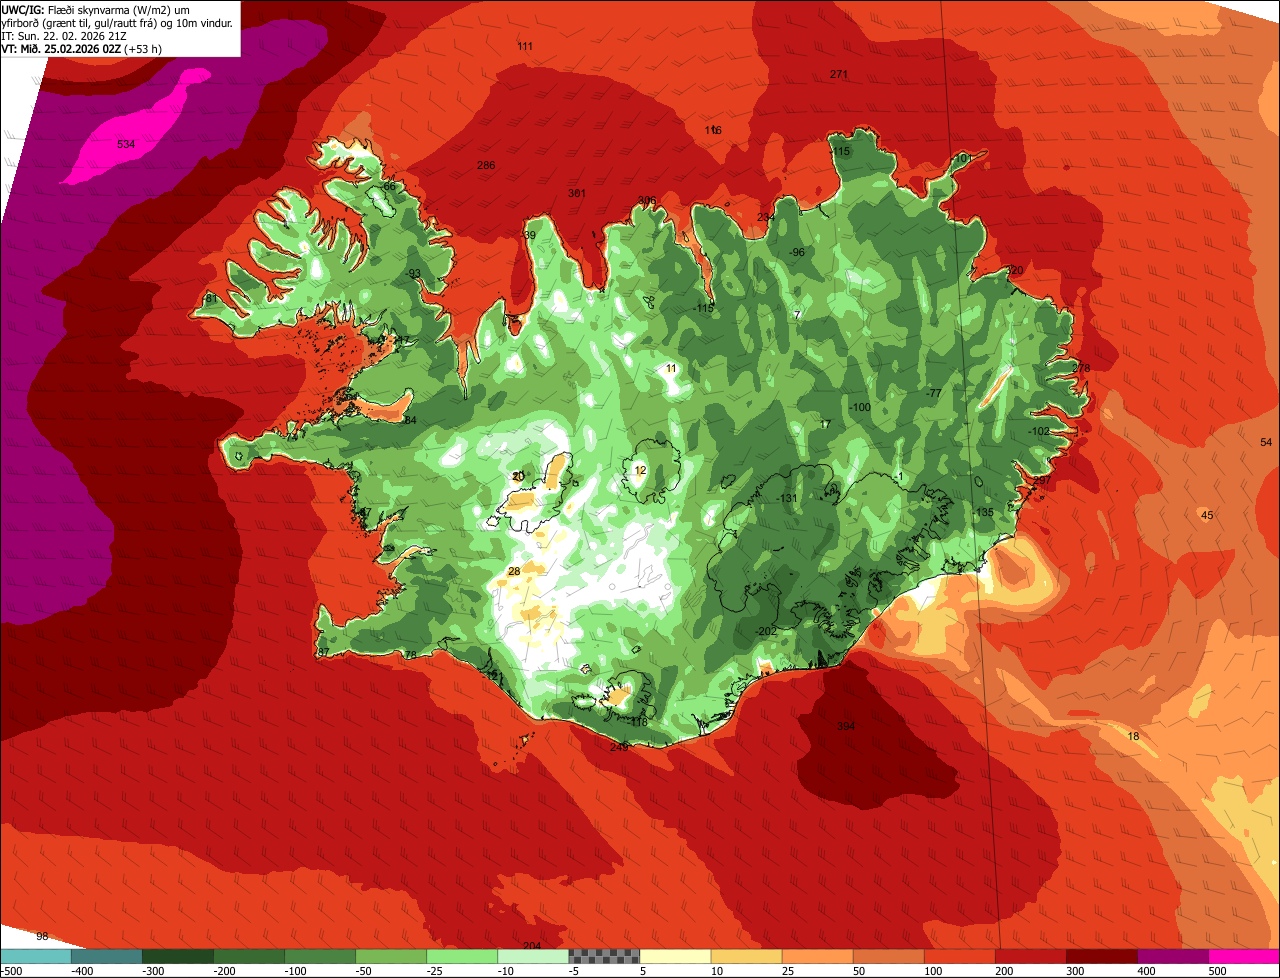1280x978 pixels.
Task: Click the 204 value at the bottom
Action: click(x=531, y=946)
